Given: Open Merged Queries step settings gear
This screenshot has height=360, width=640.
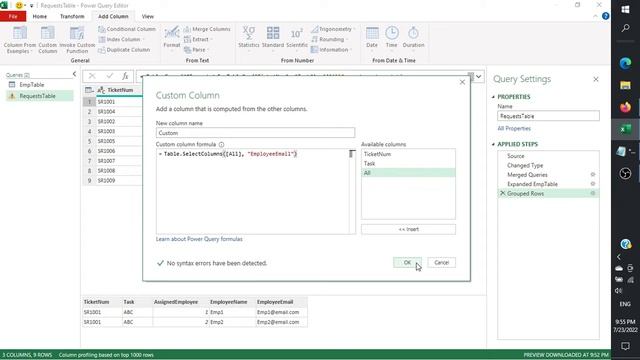Looking at the screenshot, I should pos(593,175).
